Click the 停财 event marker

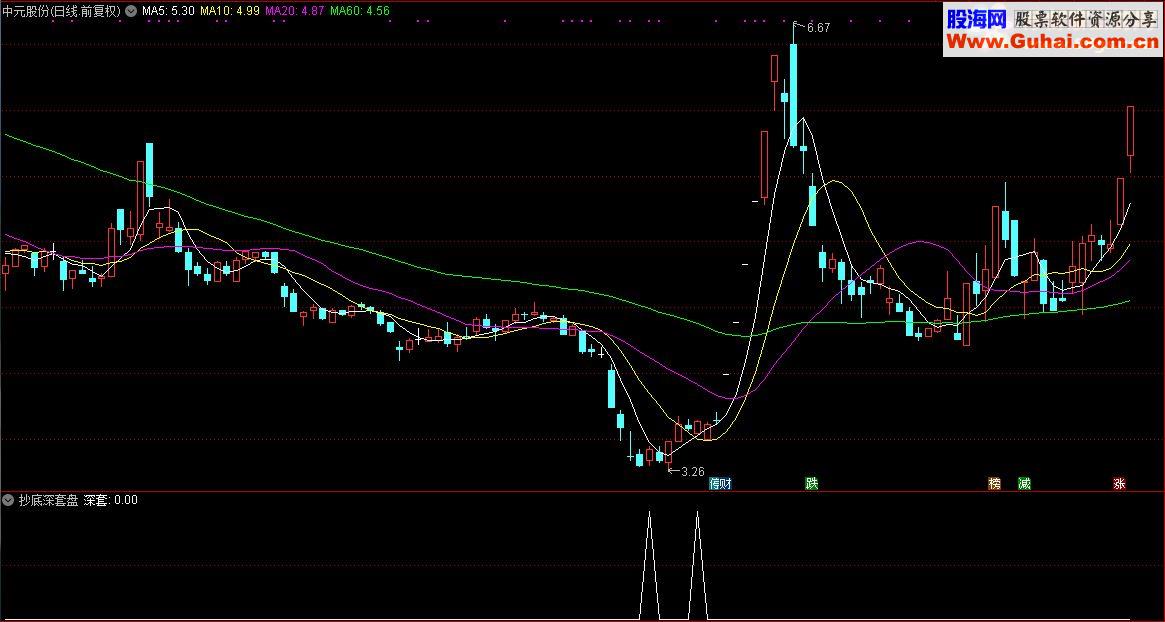tap(721, 484)
